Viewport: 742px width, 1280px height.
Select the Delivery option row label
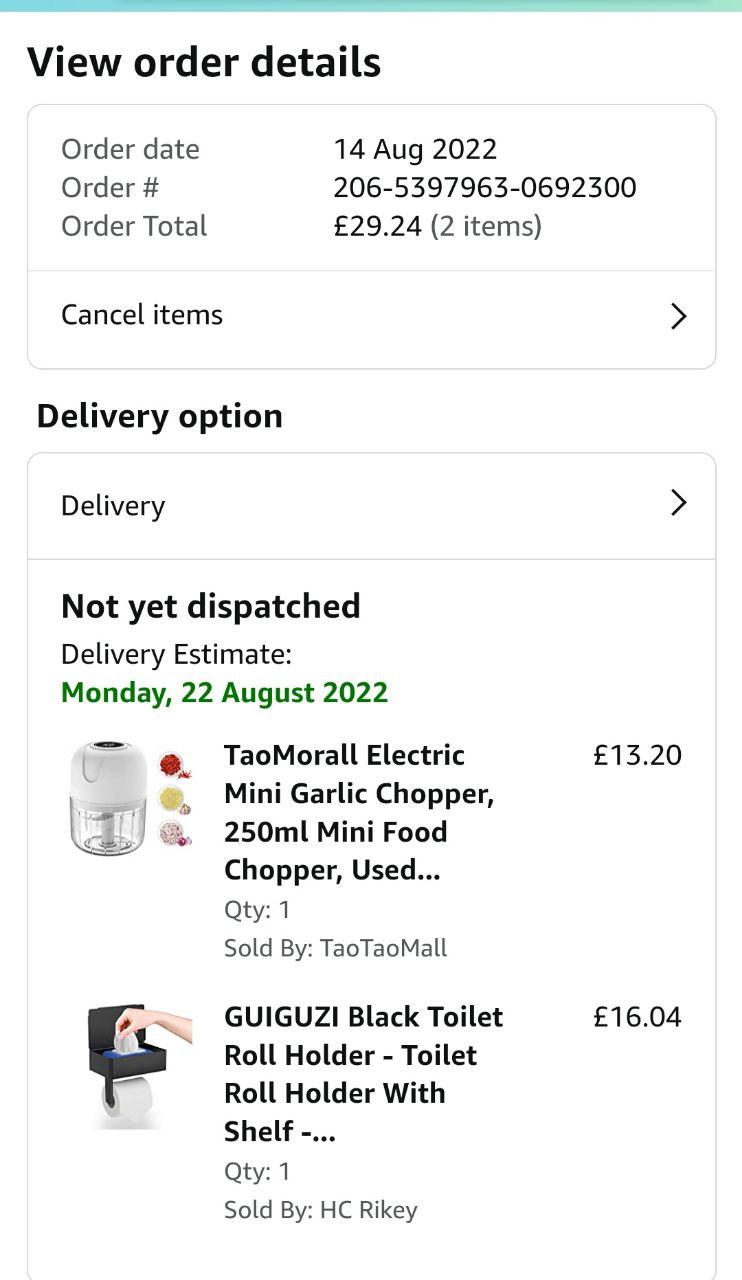(113, 506)
